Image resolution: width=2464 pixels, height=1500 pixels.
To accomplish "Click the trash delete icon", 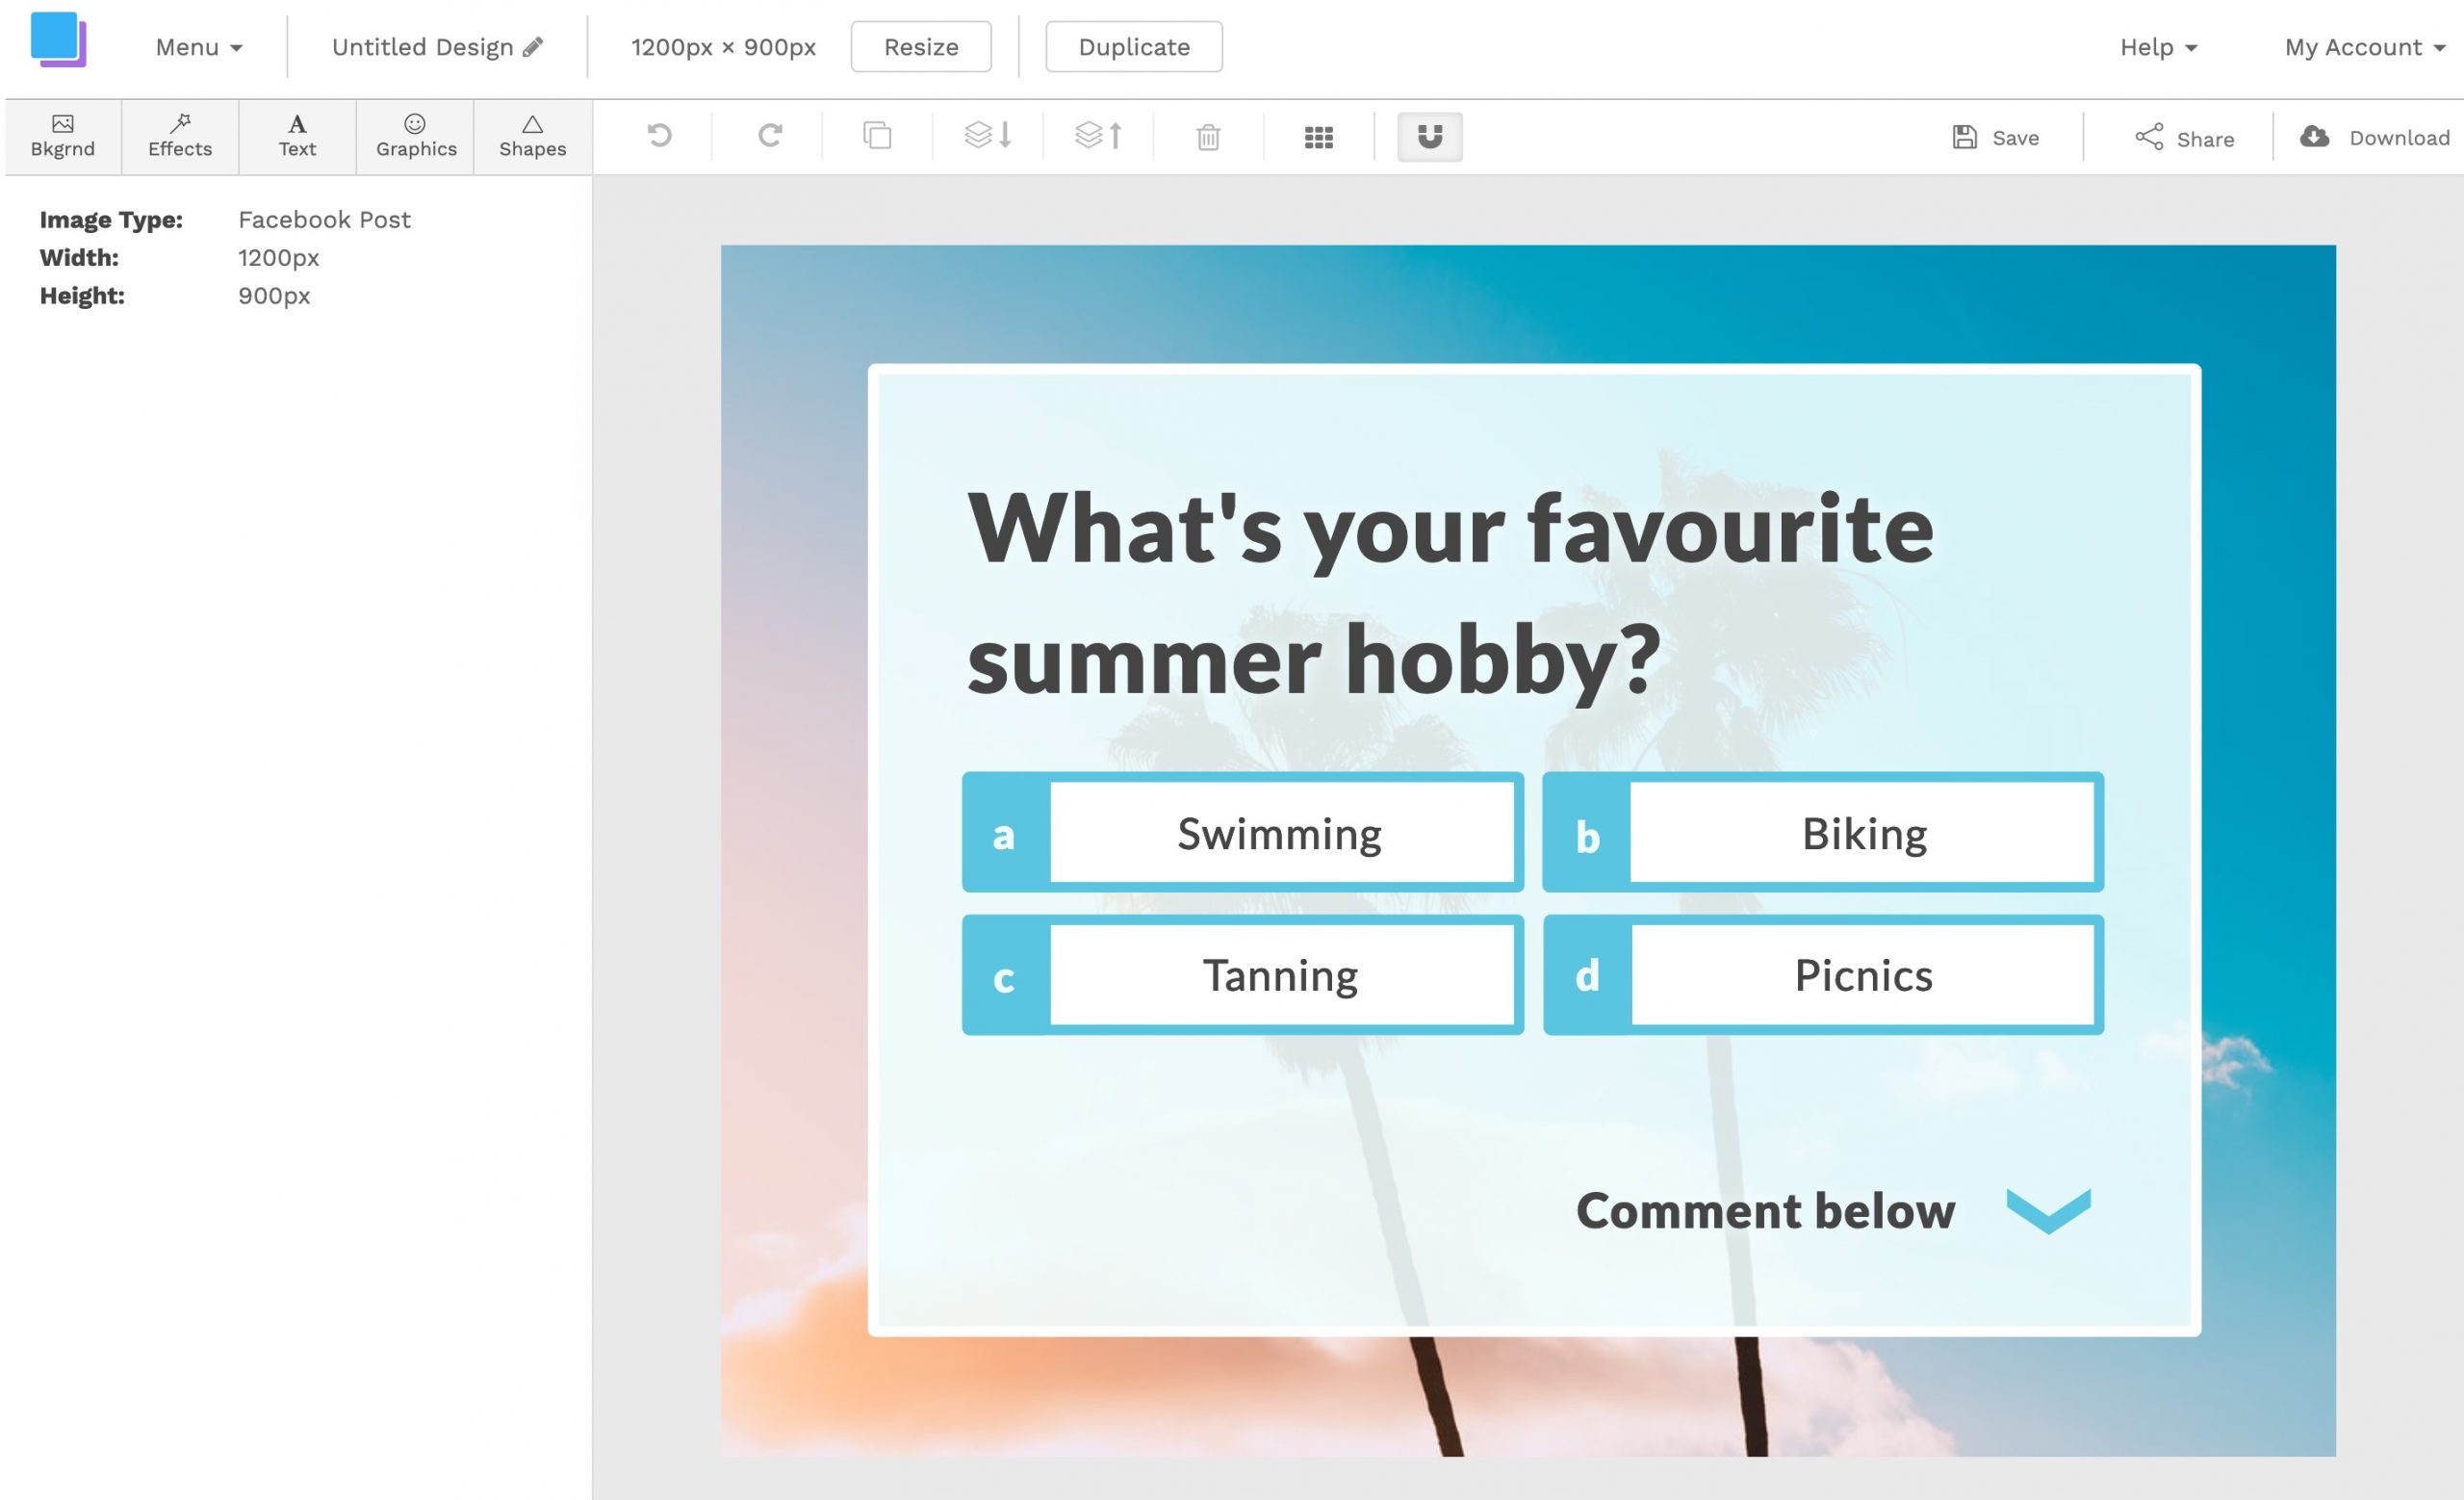I will tap(1208, 137).
